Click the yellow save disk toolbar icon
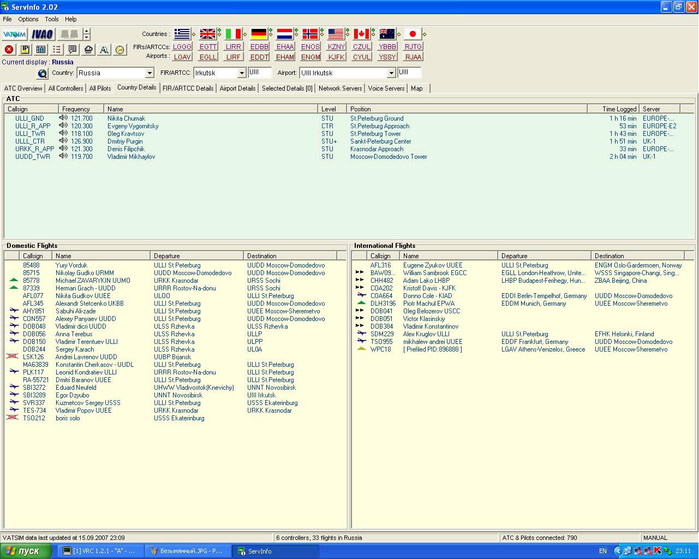This screenshot has width=699, height=559. point(25,49)
